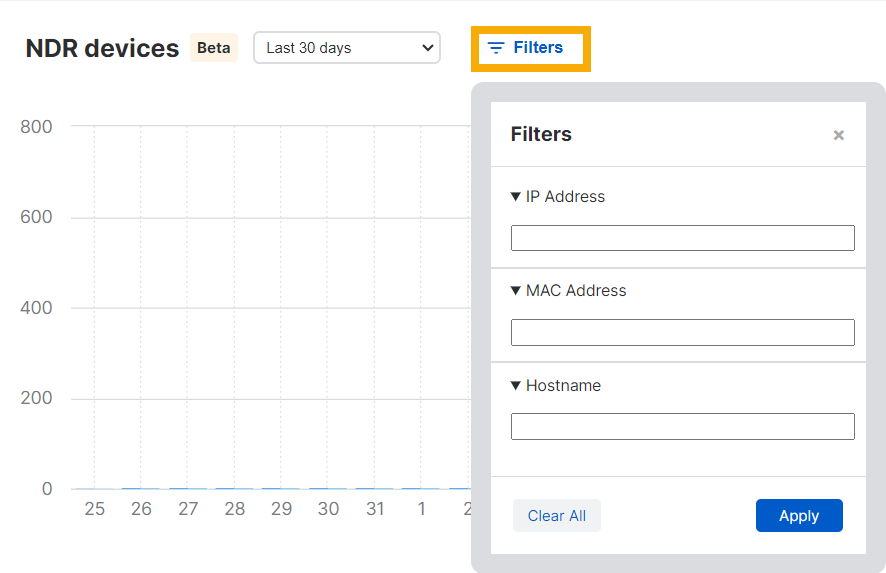Close the Filters panel with the X
Image resolution: width=886 pixels, height=573 pixels.
coord(838,135)
